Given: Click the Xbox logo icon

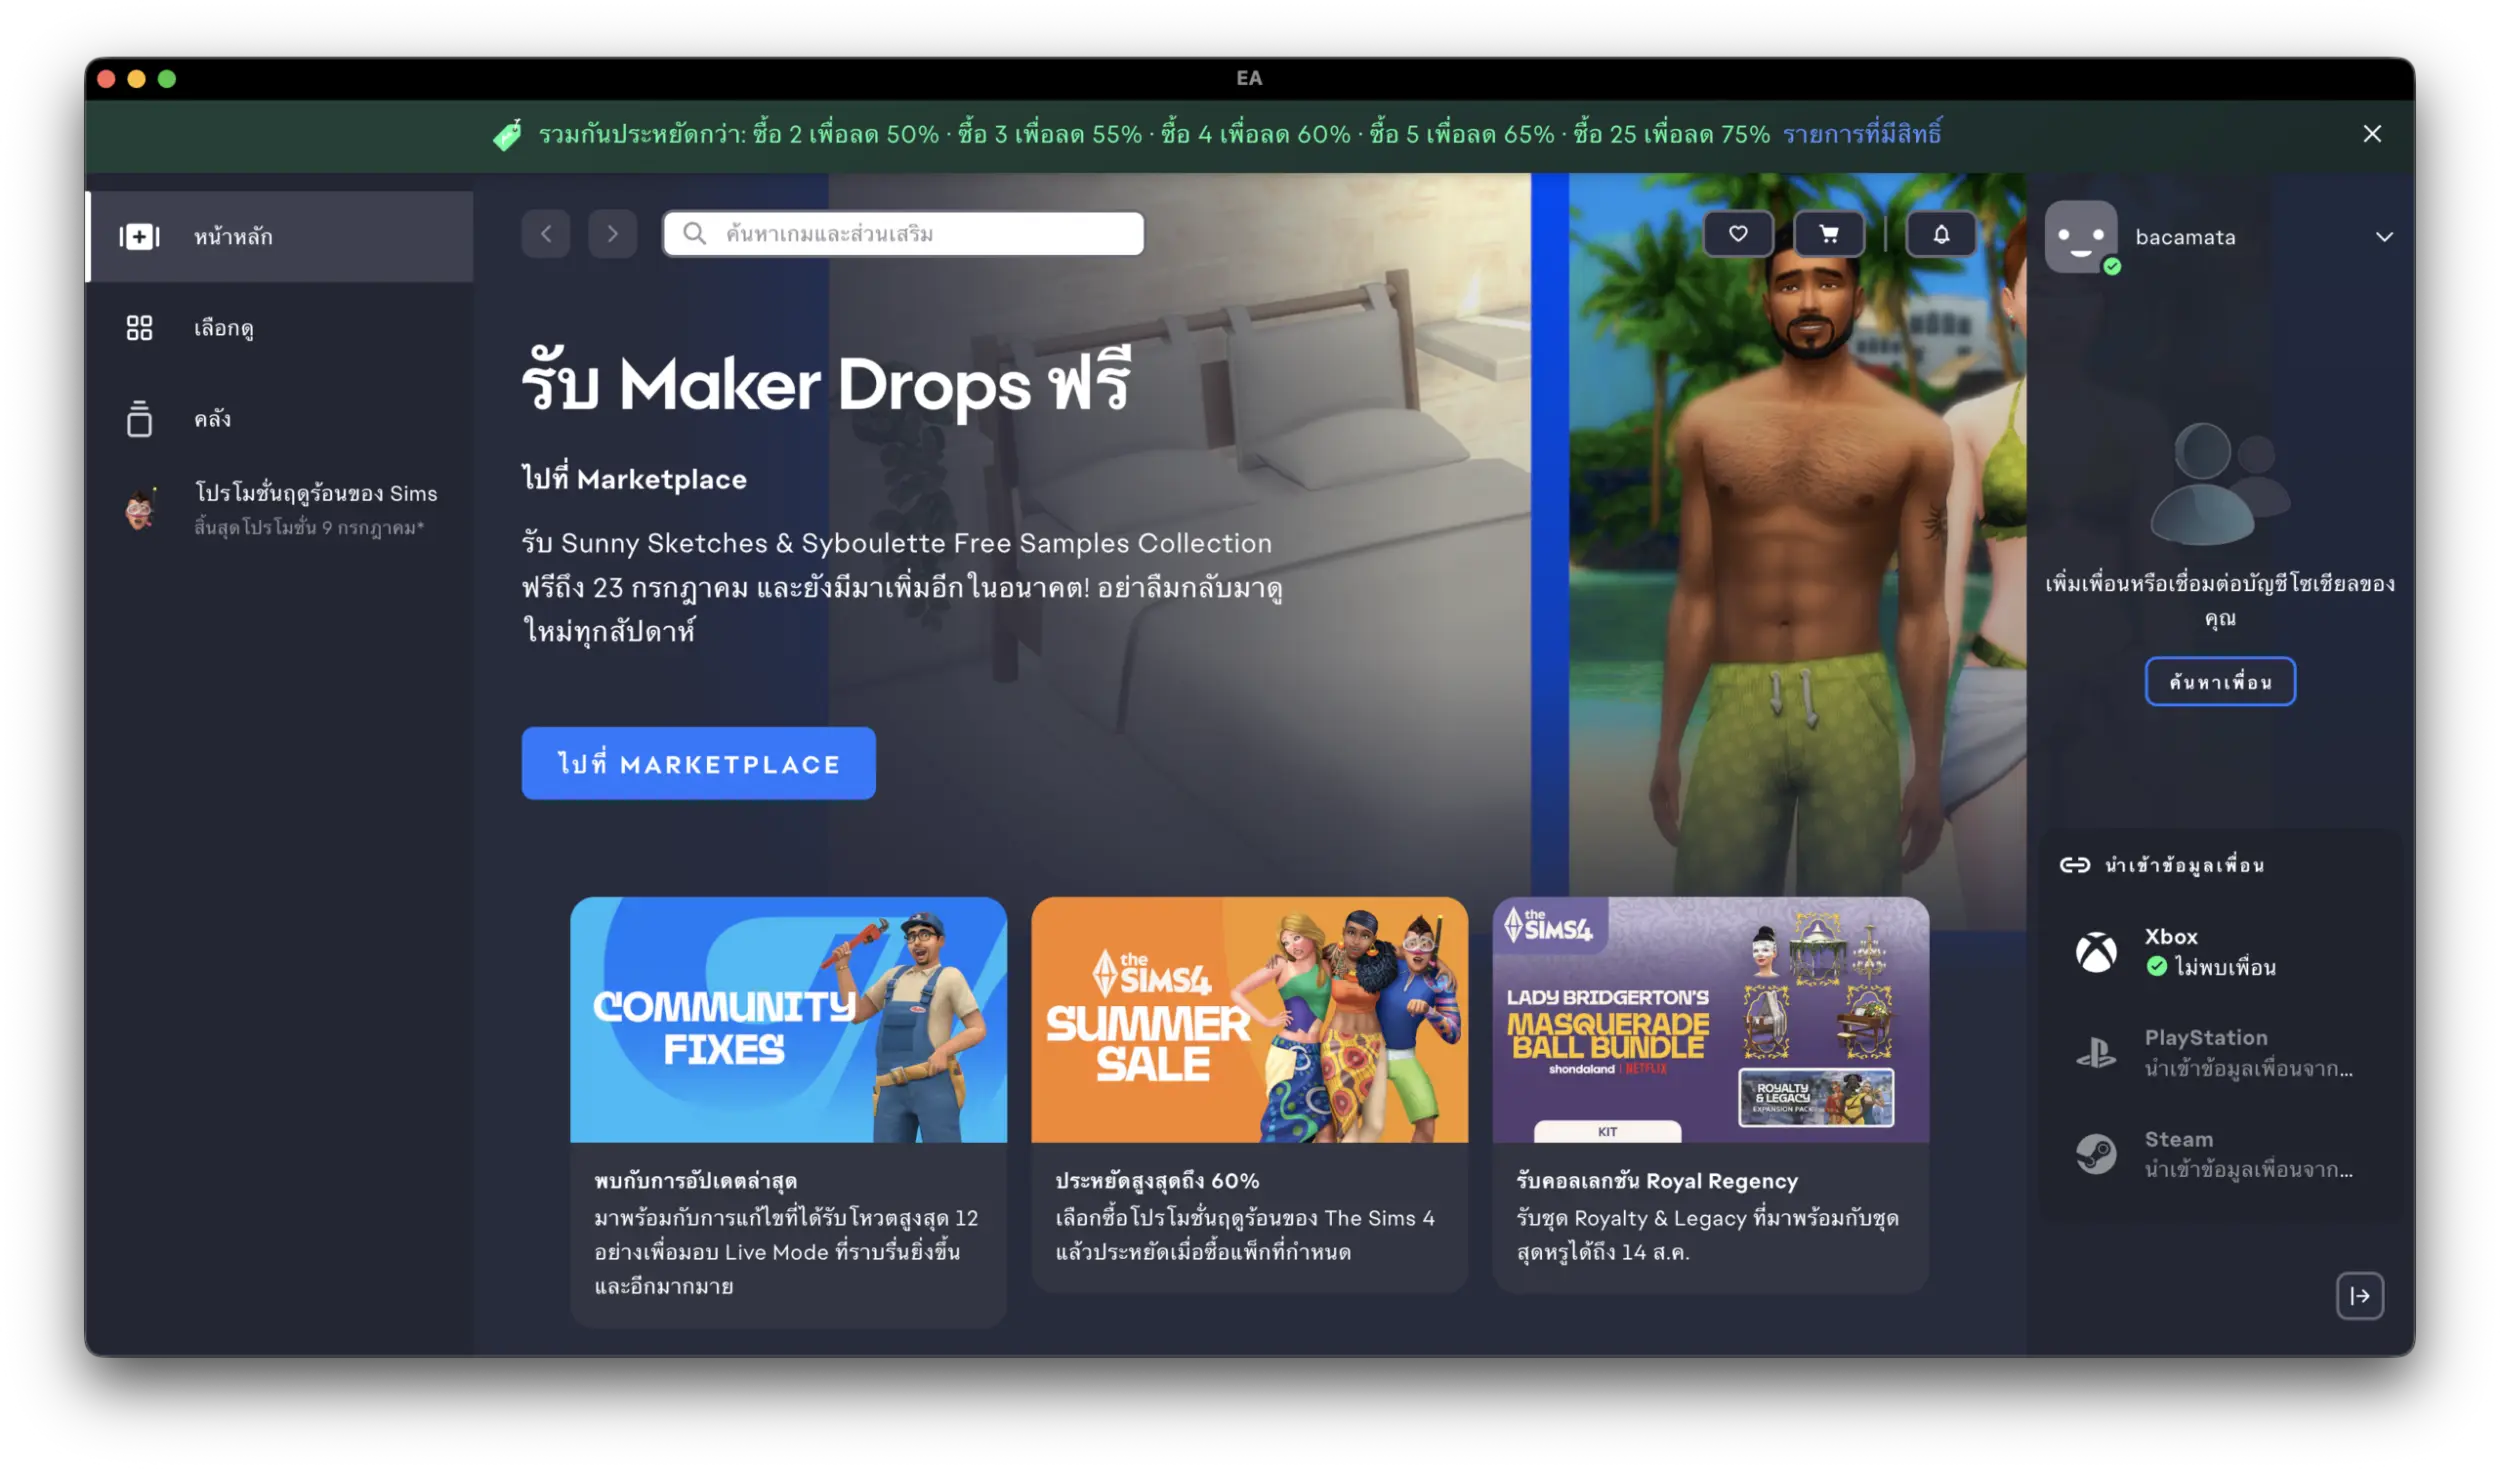Looking at the screenshot, I should (2096, 952).
